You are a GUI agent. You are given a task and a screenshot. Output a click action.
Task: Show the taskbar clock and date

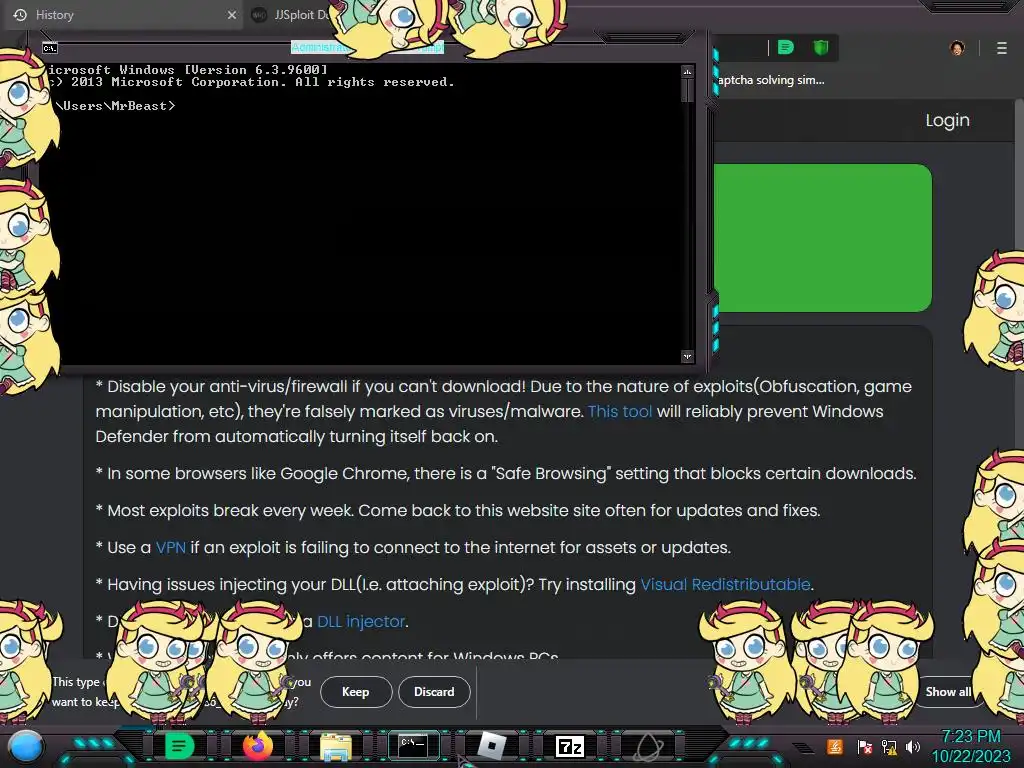coord(971,746)
